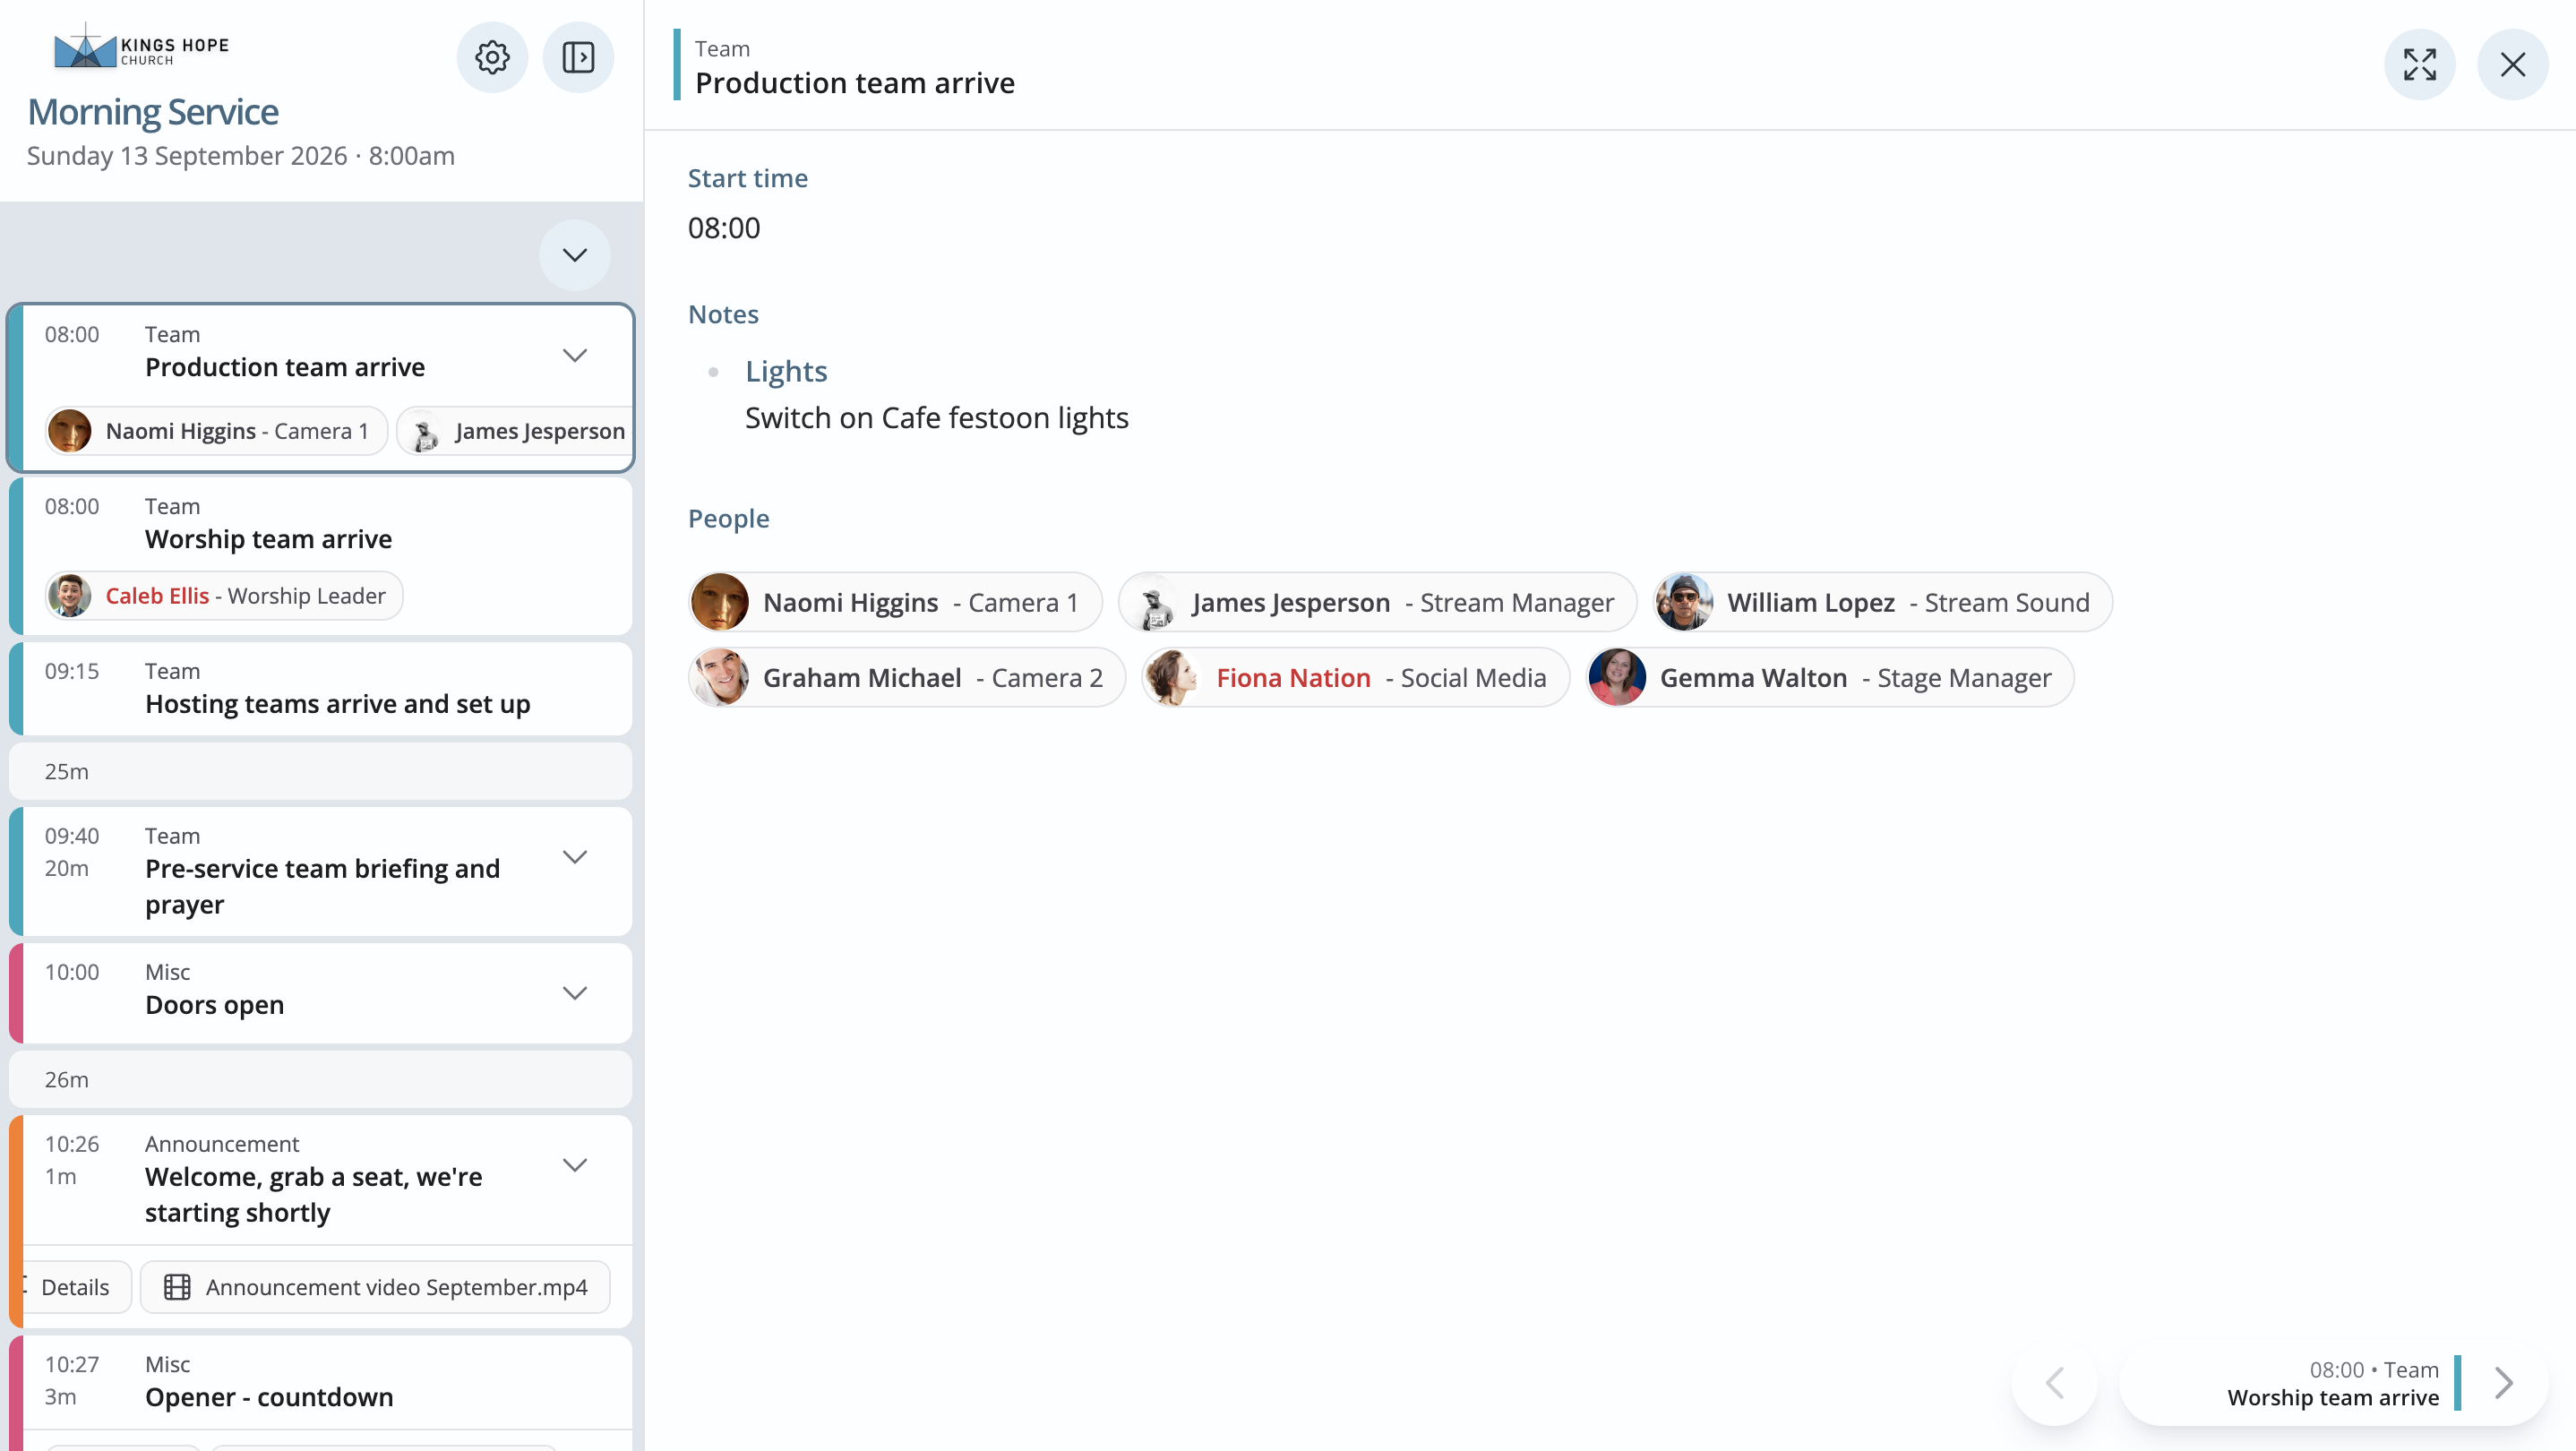Open the Caleb Ellis Worship Leader chip
Viewport: 2576px width, 1451px height.
click(224, 596)
